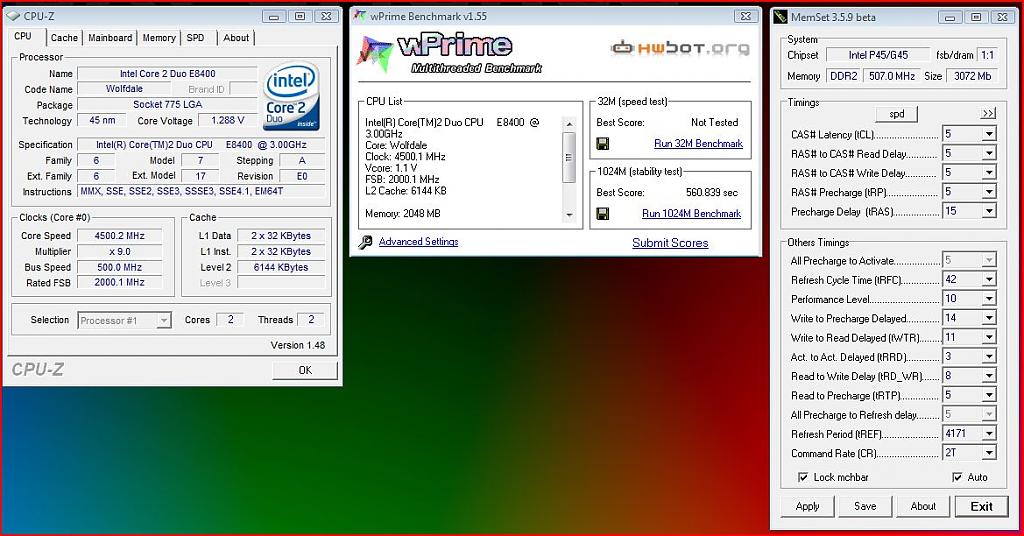Open the Processor #1 selection dropdown
The height and width of the screenshot is (536, 1024).
point(164,321)
